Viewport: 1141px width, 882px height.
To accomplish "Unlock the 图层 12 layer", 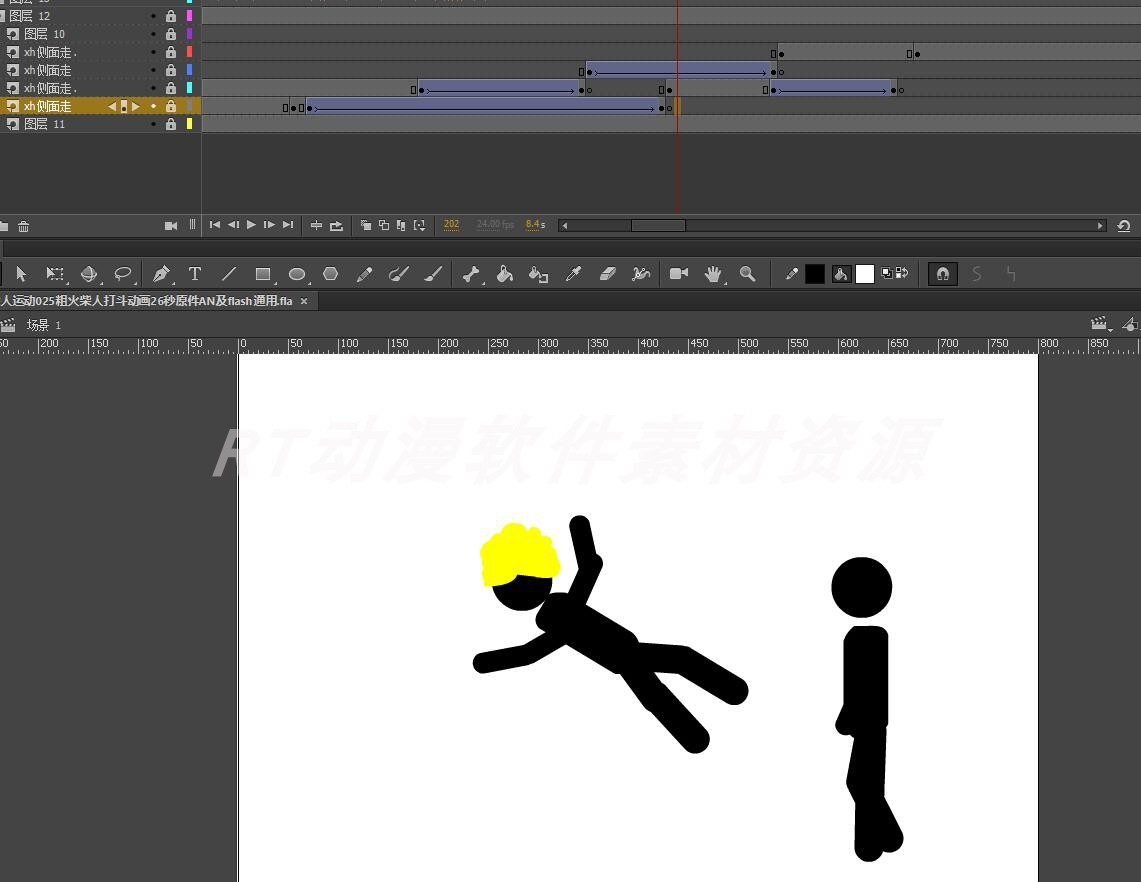I will pos(170,16).
